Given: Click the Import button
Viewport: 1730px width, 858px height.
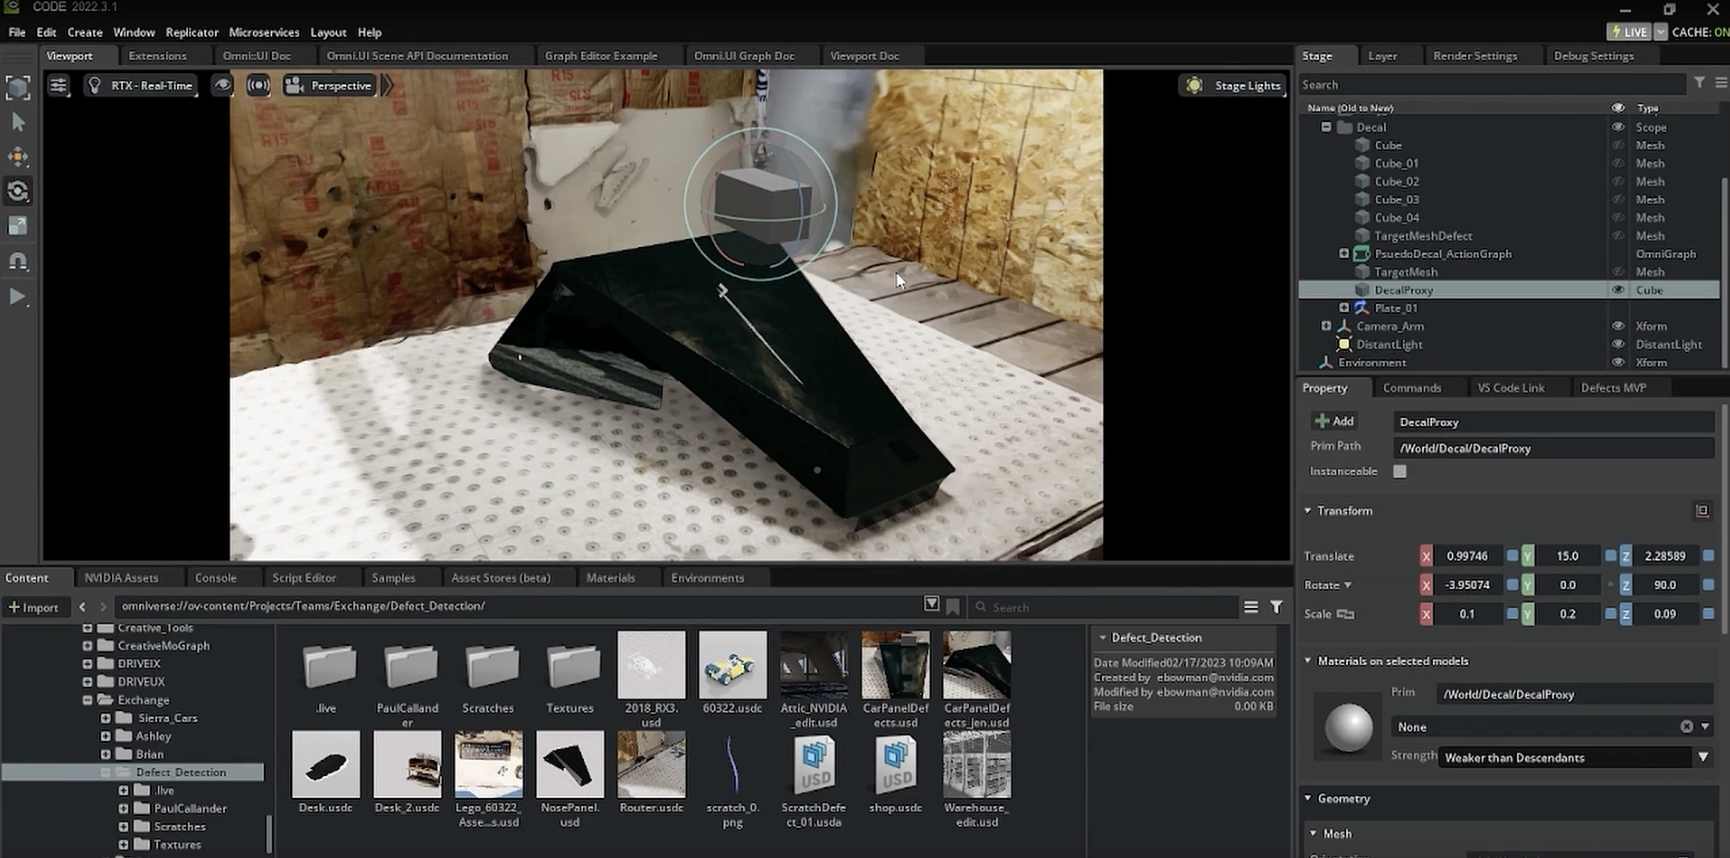Looking at the screenshot, I should point(33,607).
